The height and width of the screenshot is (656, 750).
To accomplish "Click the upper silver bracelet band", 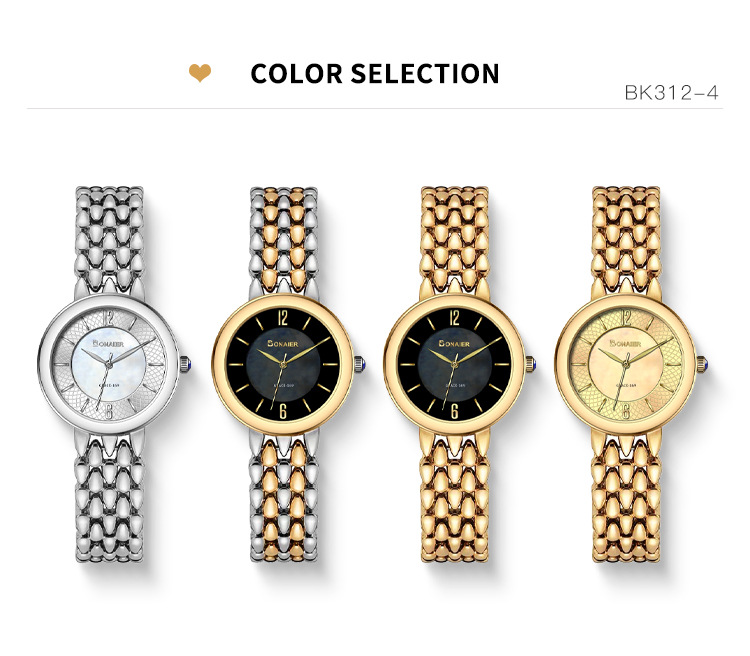I will (x=110, y=239).
